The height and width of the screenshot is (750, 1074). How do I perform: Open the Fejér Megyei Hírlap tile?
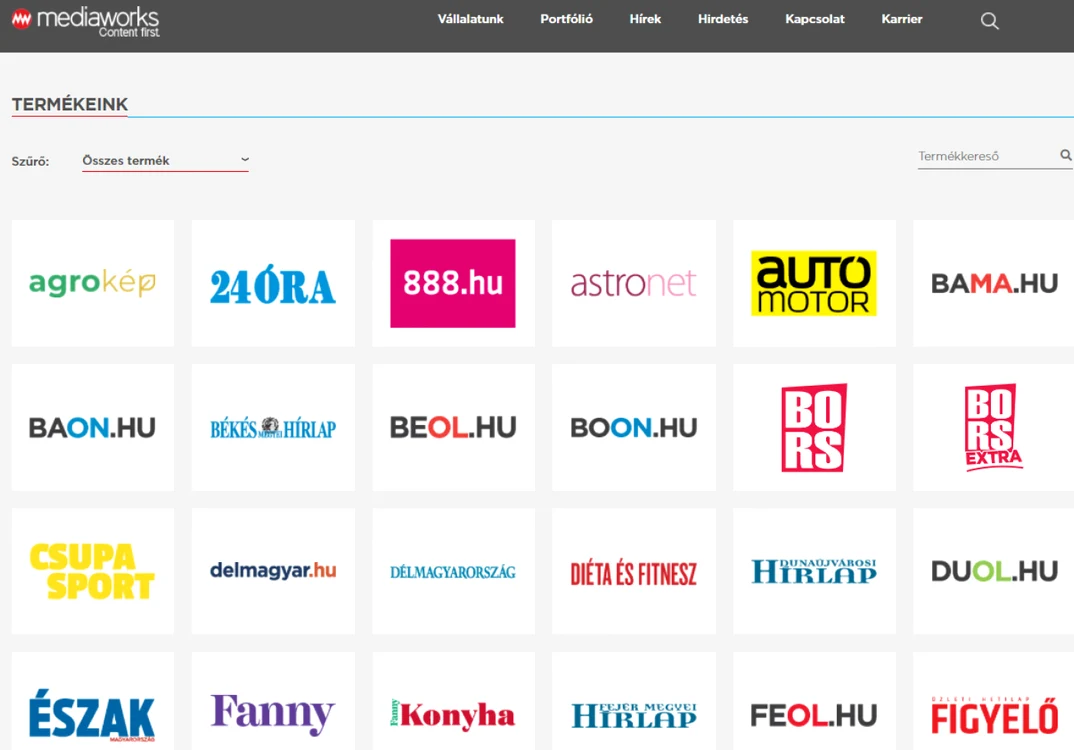[x=634, y=701]
